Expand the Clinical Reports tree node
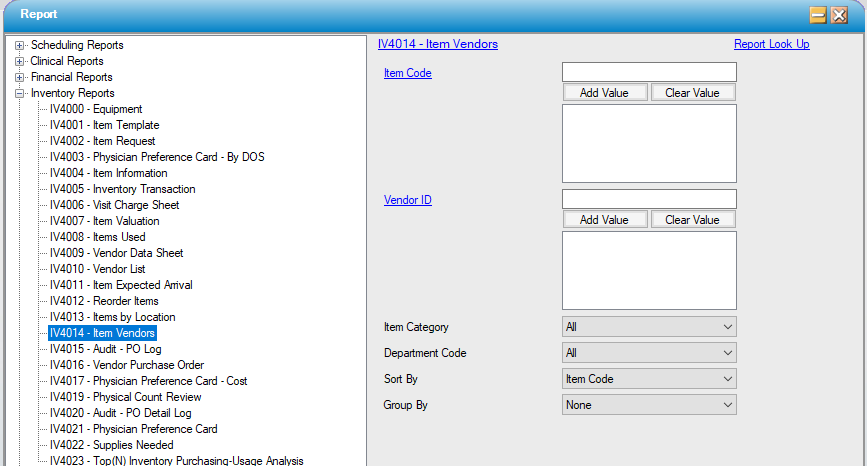This screenshot has height=466, width=867. point(19,61)
